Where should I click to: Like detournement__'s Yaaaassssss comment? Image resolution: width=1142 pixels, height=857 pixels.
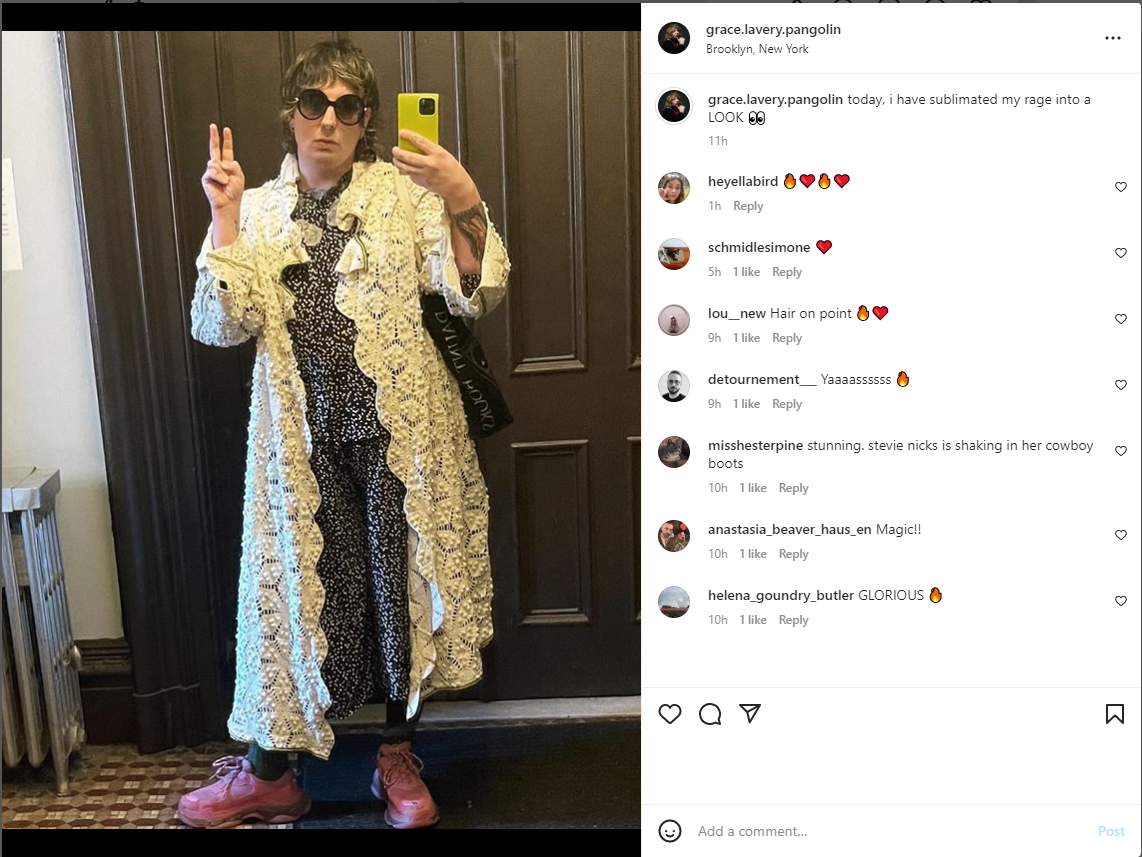click(x=1121, y=385)
